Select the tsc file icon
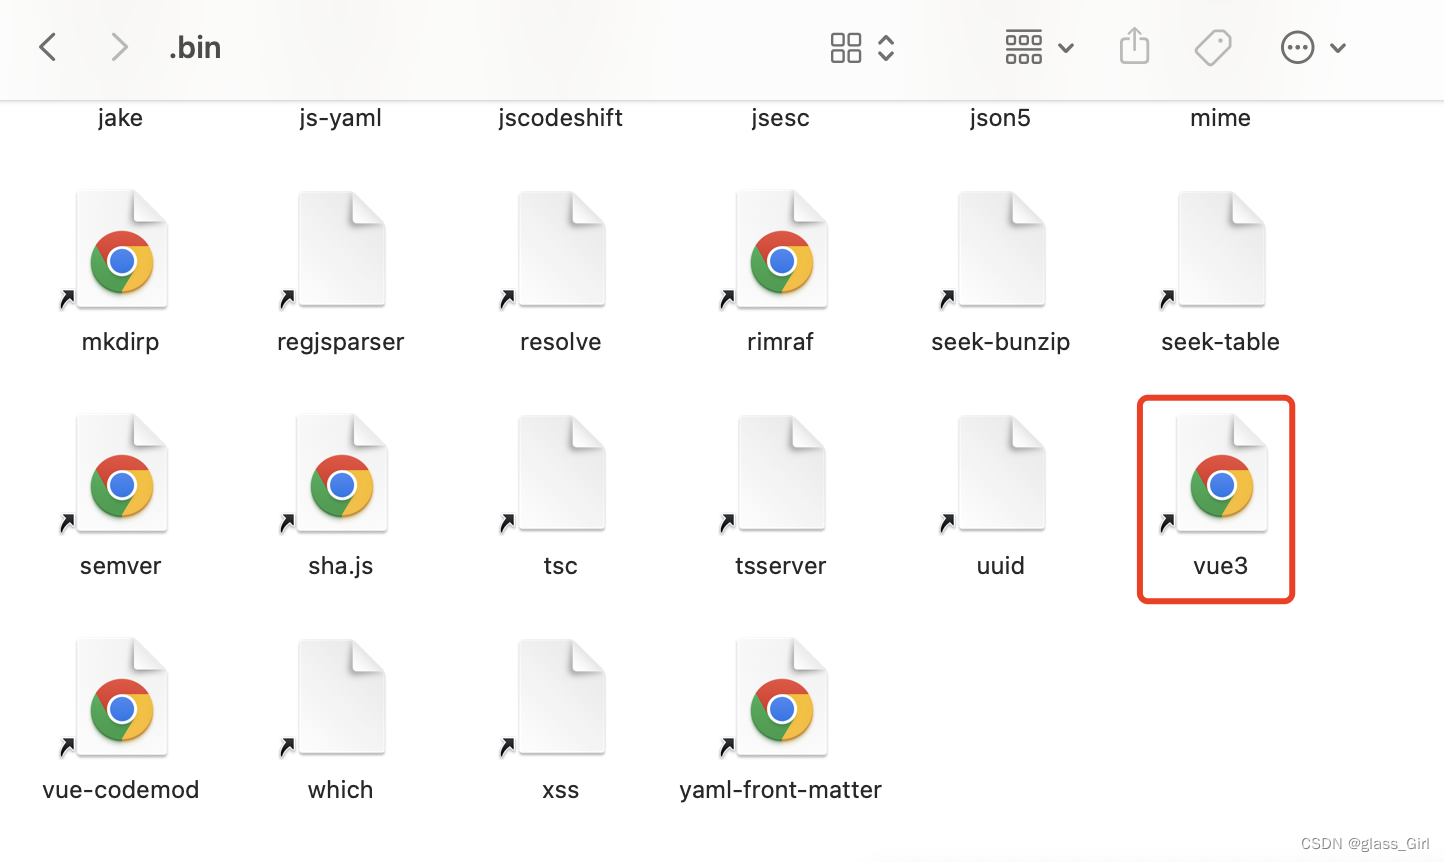 point(561,473)
